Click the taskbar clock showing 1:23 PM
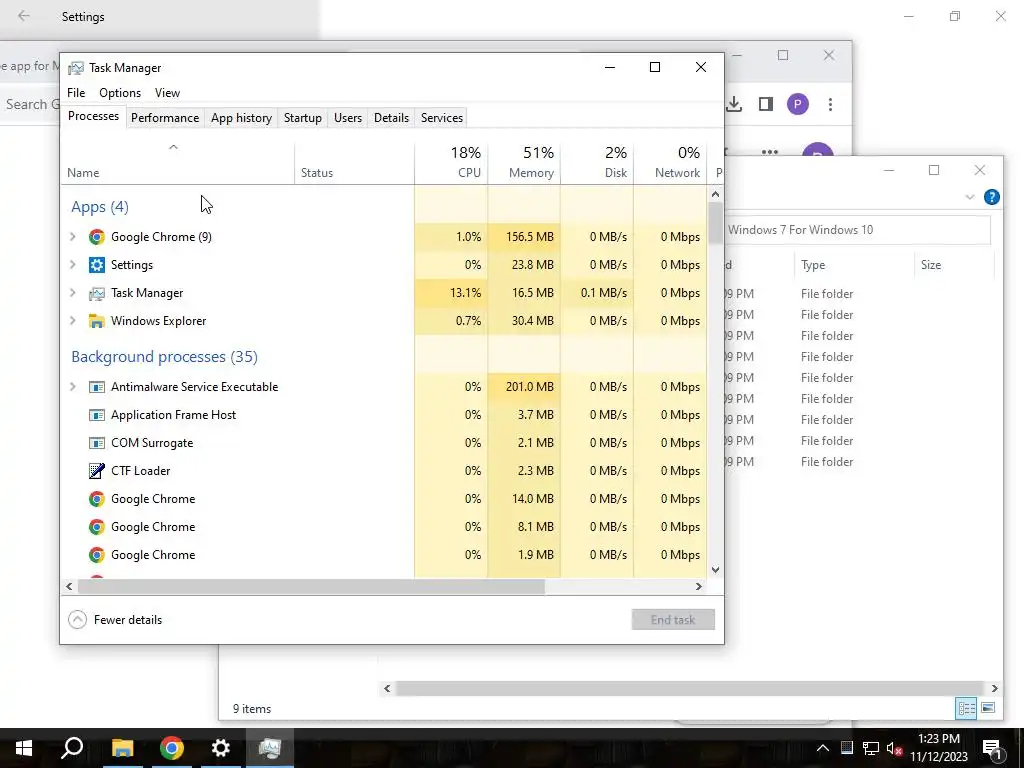Image resolution: width=1024 pixels, height=768 pixels. point(938,748)
